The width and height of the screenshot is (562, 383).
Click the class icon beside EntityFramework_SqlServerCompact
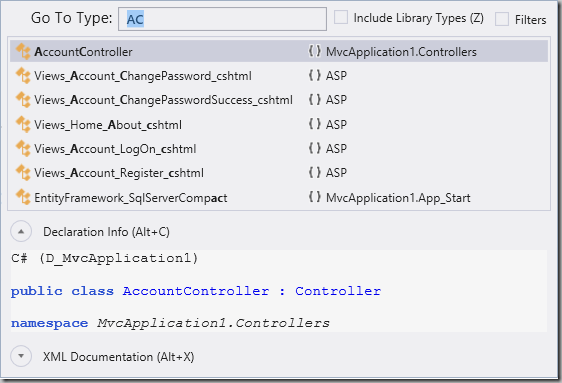[23, 197]
